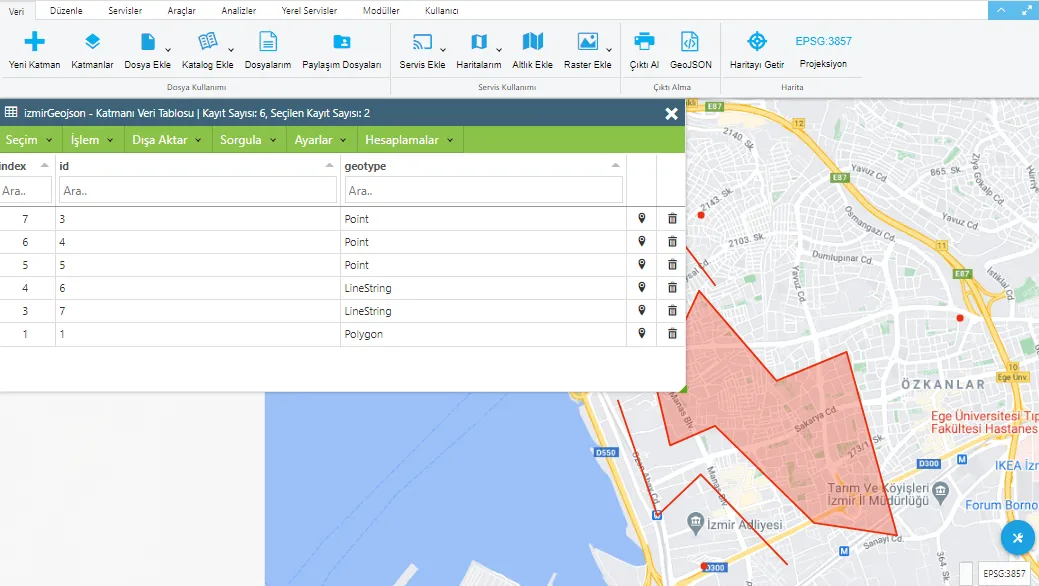This screenshot has height=586, width=1039.
Task: Sort by the geotype column header
Action: coord(483,166)
